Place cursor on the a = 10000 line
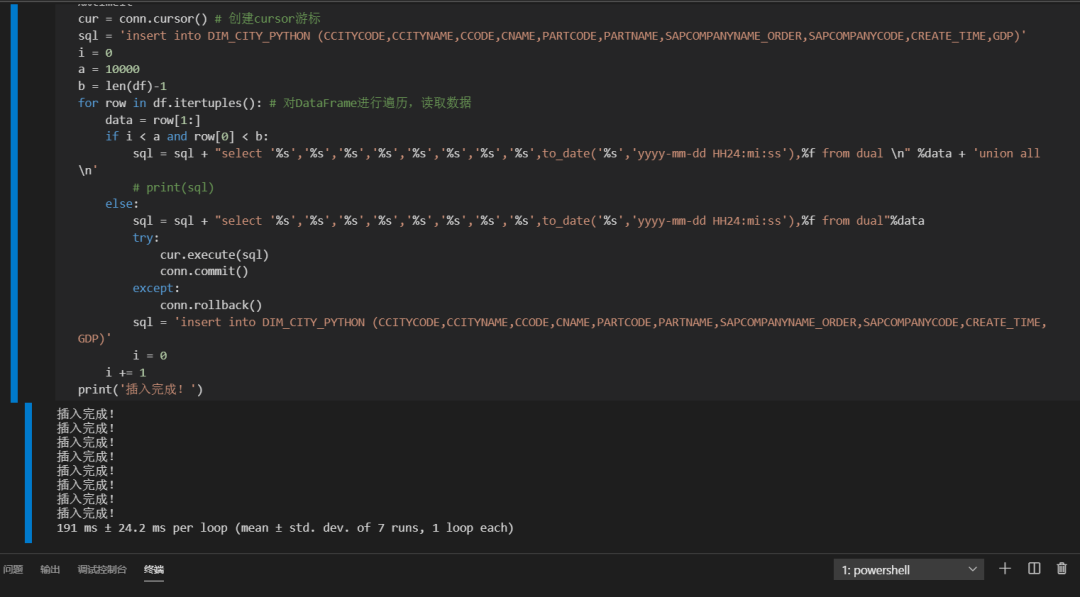The width and height of the screenshot is (1080, 597). 109,69
